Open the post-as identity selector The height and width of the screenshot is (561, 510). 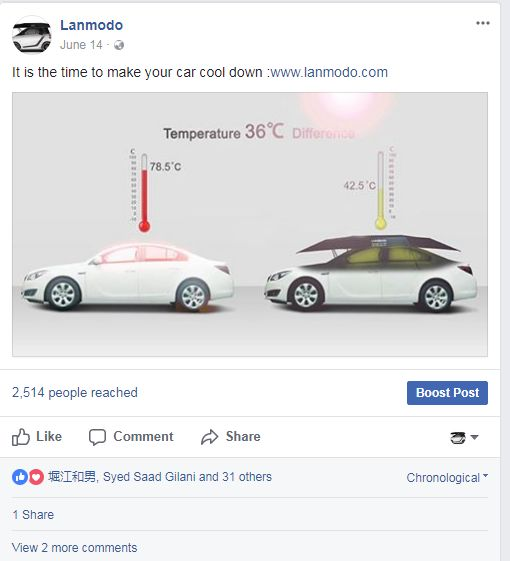coord(464,437)
